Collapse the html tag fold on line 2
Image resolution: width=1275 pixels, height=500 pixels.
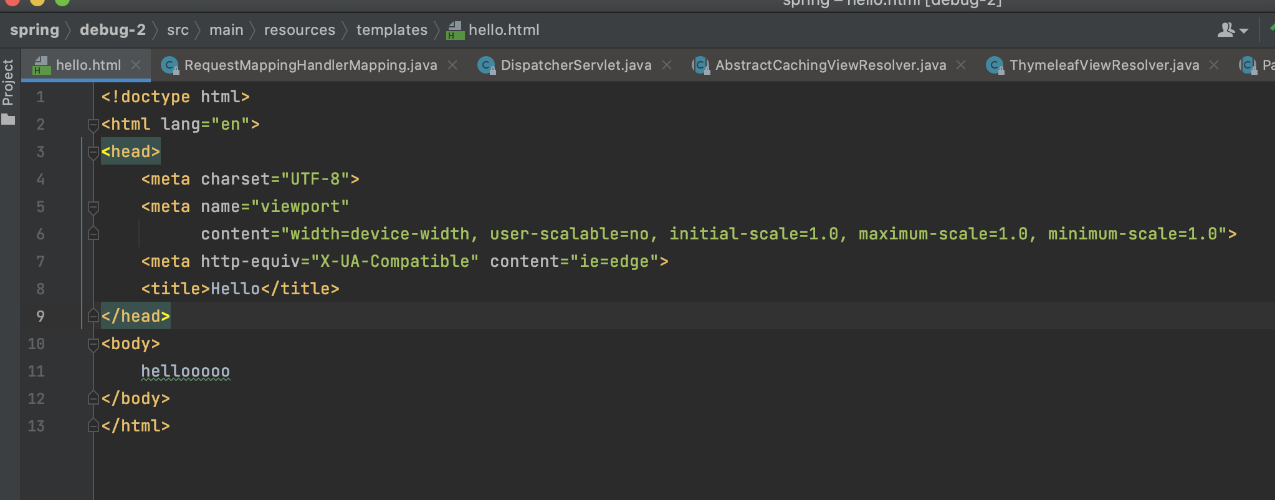(93, 125)
